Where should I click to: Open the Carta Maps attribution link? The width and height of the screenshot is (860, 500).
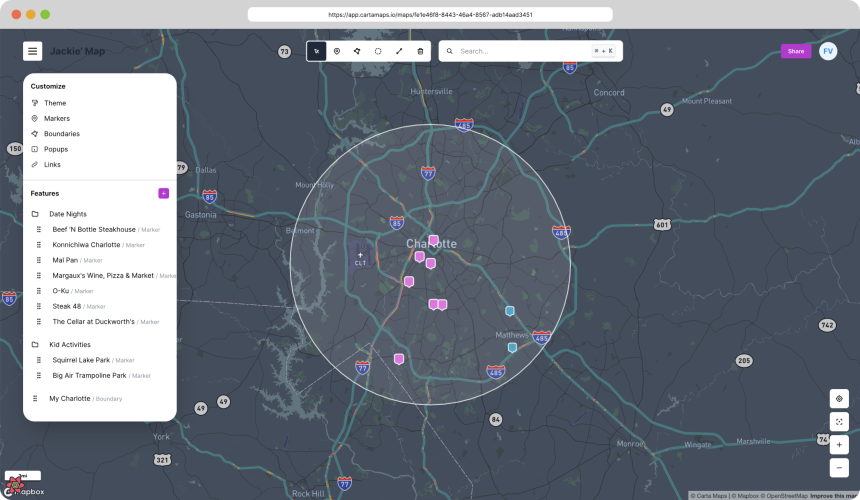click(709, 496)
